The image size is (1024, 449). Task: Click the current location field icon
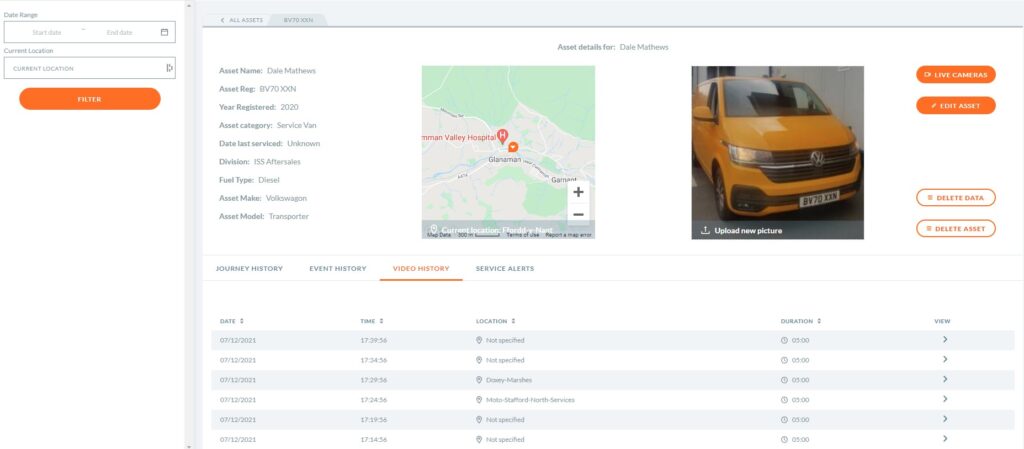pyautogui.click(x=169, y=68)
